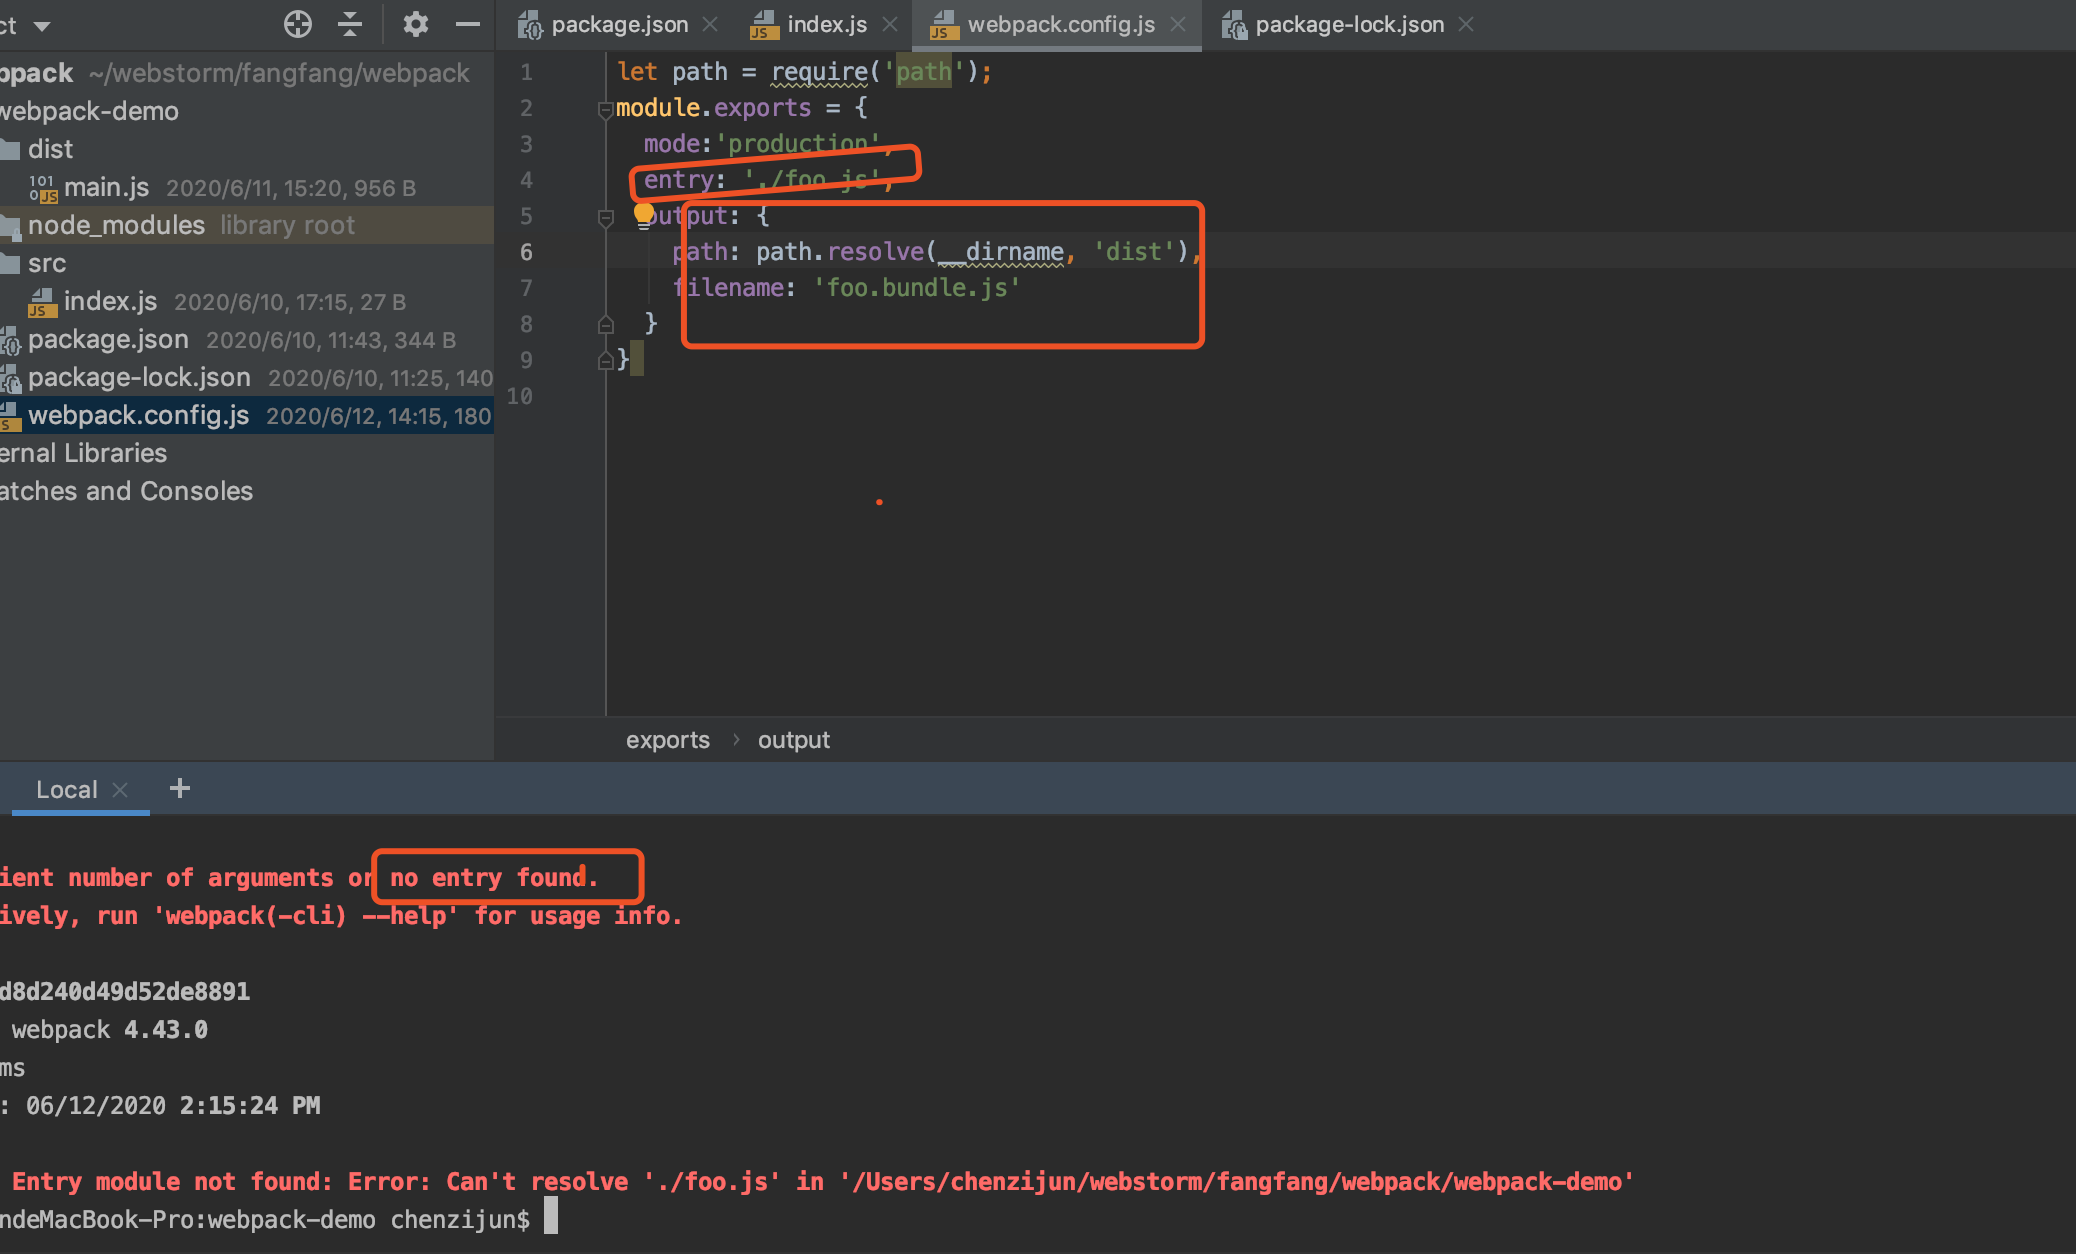The height and width of the screenshot is (1254, 2076).
Task: Close the package-lock.json tab
Action: coord(1466,24)
